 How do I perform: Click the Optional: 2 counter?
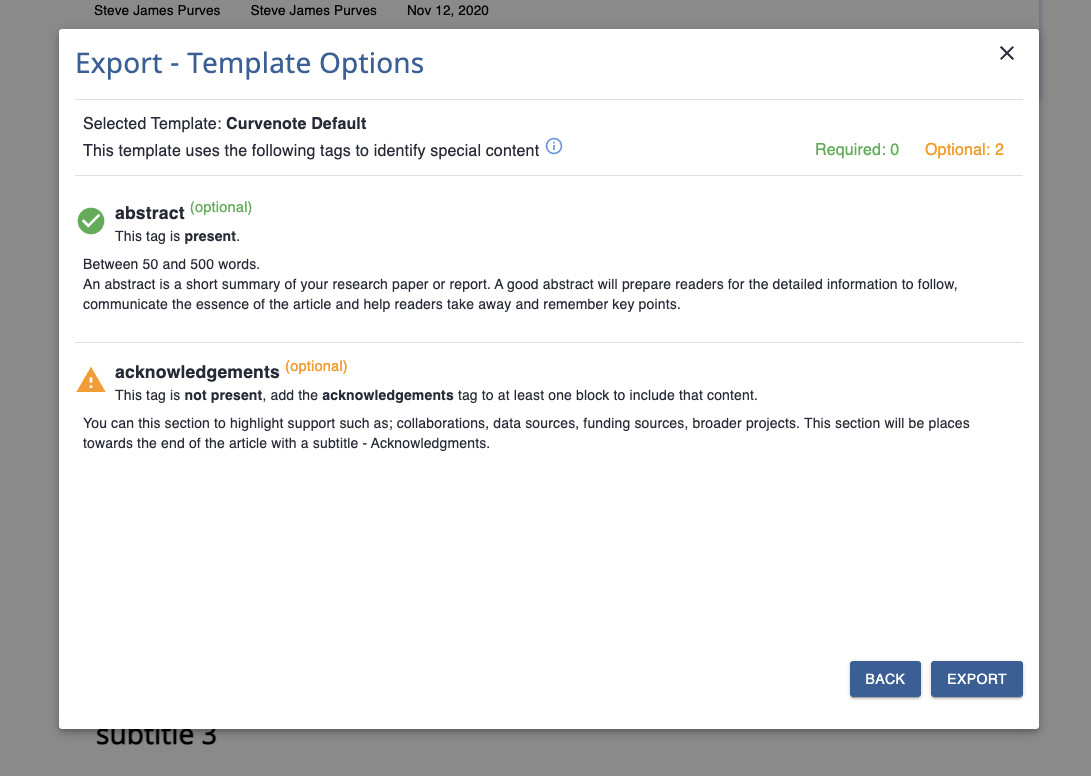click(964, 150)
